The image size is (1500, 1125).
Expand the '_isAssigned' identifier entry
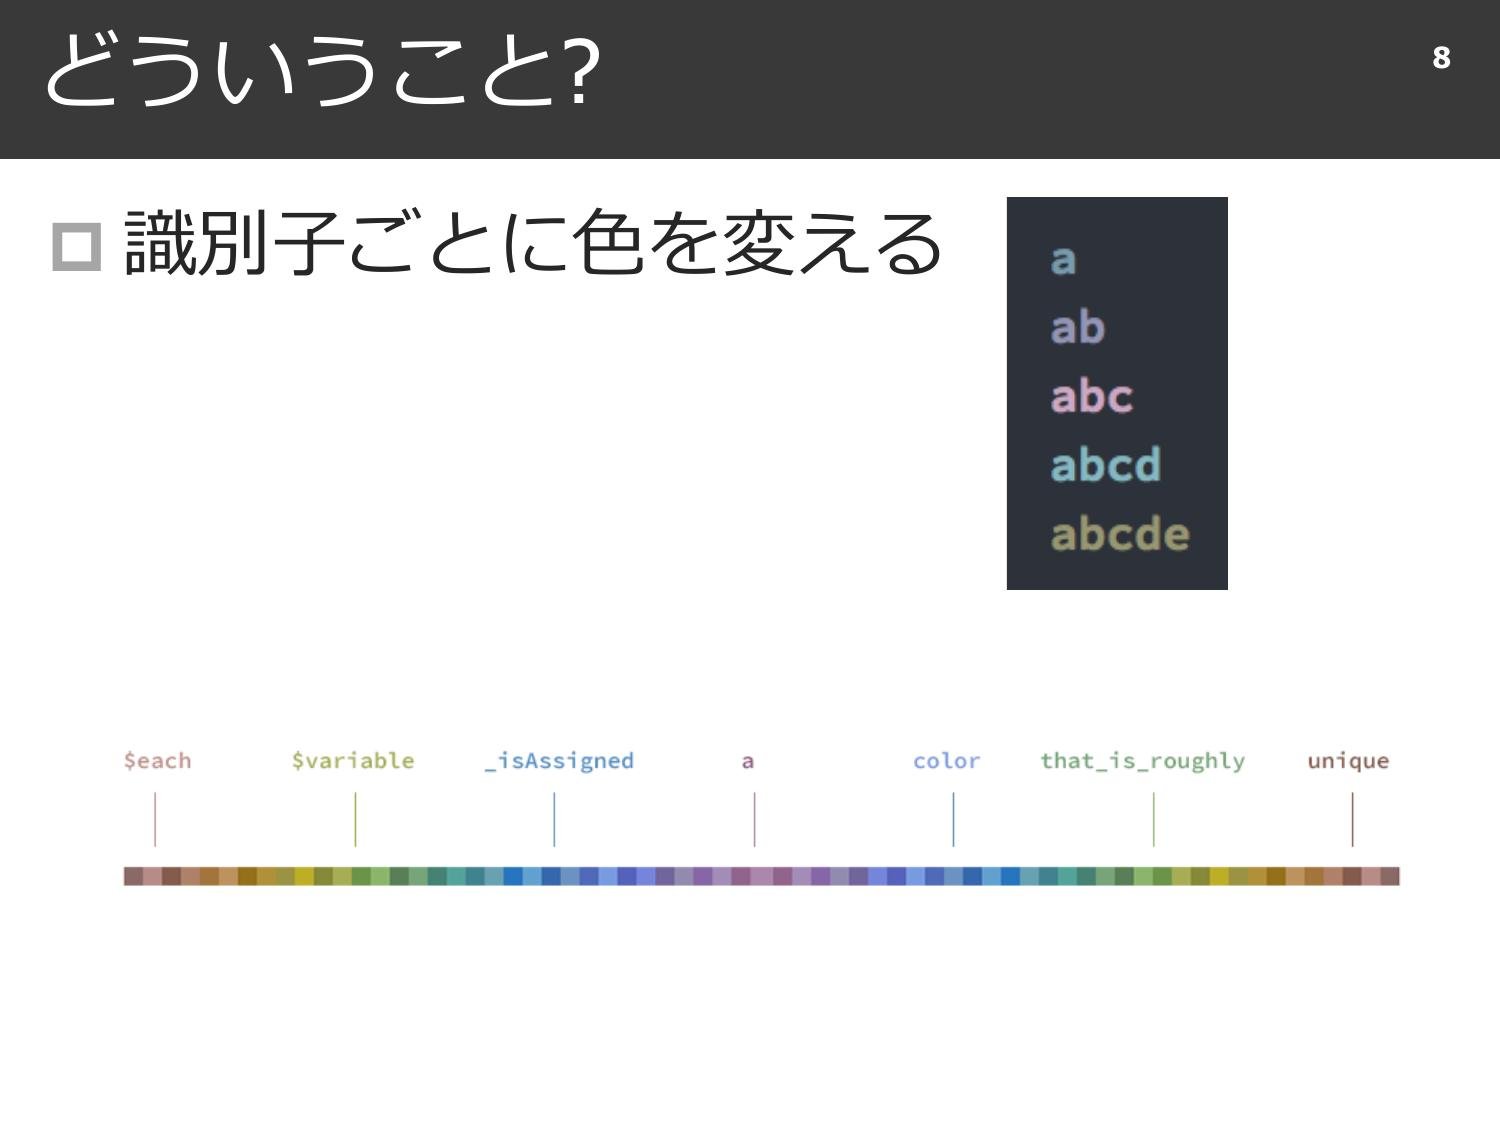556,760
